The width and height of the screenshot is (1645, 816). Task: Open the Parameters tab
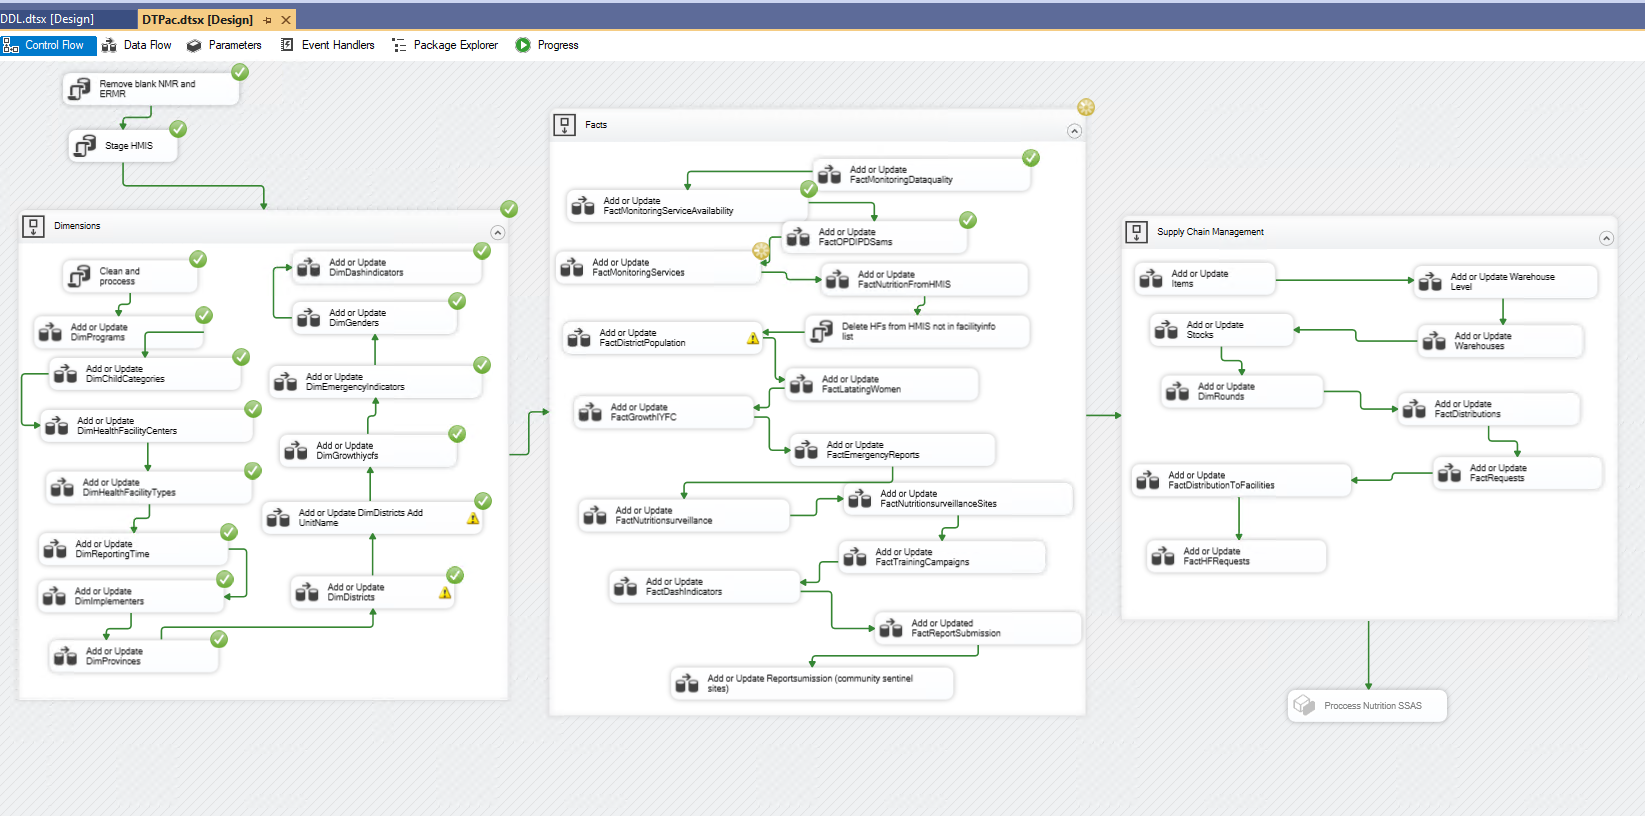(224, 45)
